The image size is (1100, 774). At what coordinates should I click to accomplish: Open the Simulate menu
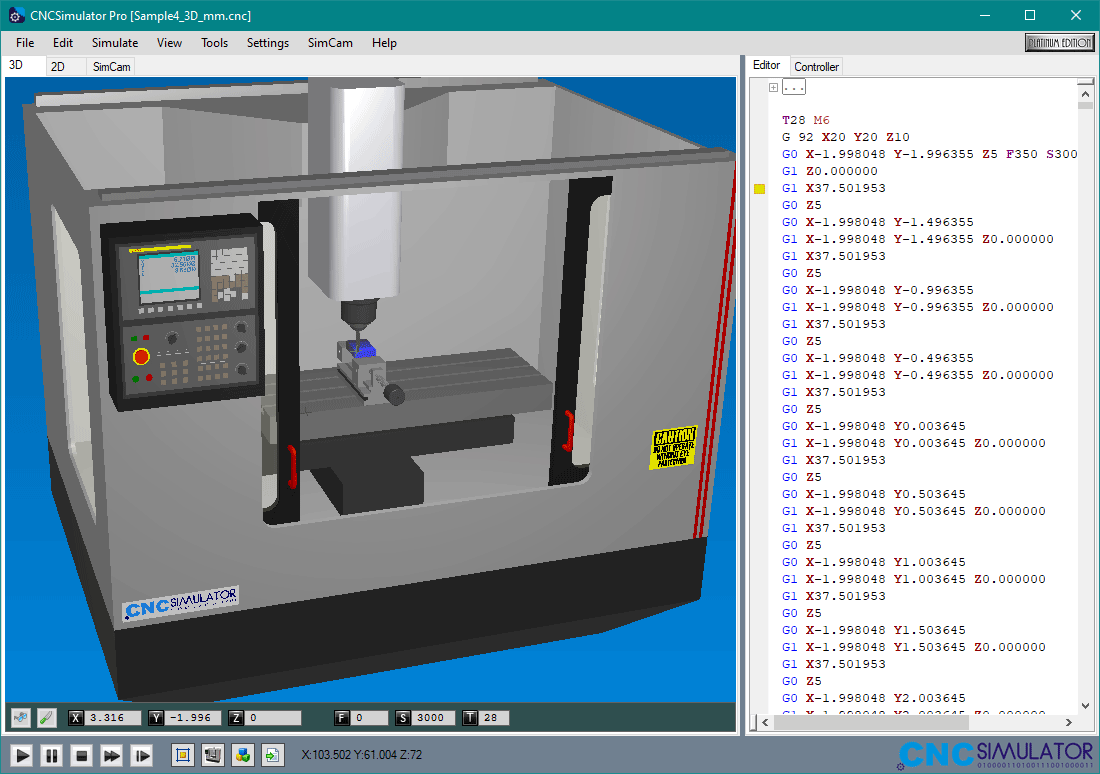tap(114, 42)
